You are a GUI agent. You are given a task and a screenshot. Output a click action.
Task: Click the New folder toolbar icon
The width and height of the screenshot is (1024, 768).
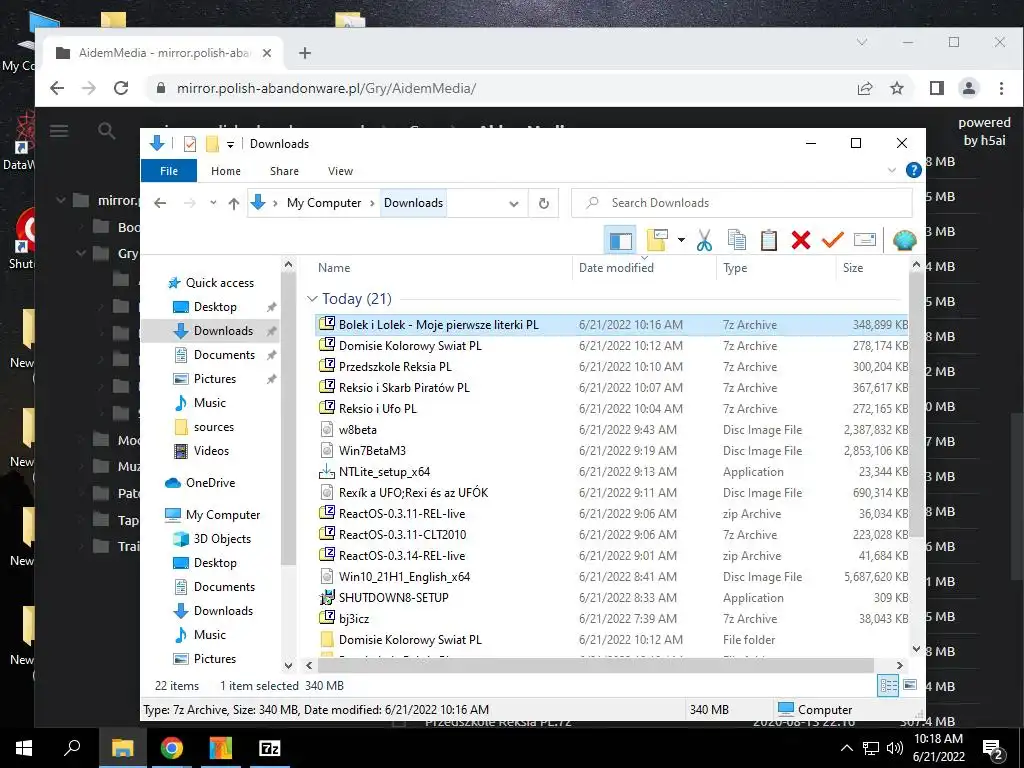coord(657,240)
